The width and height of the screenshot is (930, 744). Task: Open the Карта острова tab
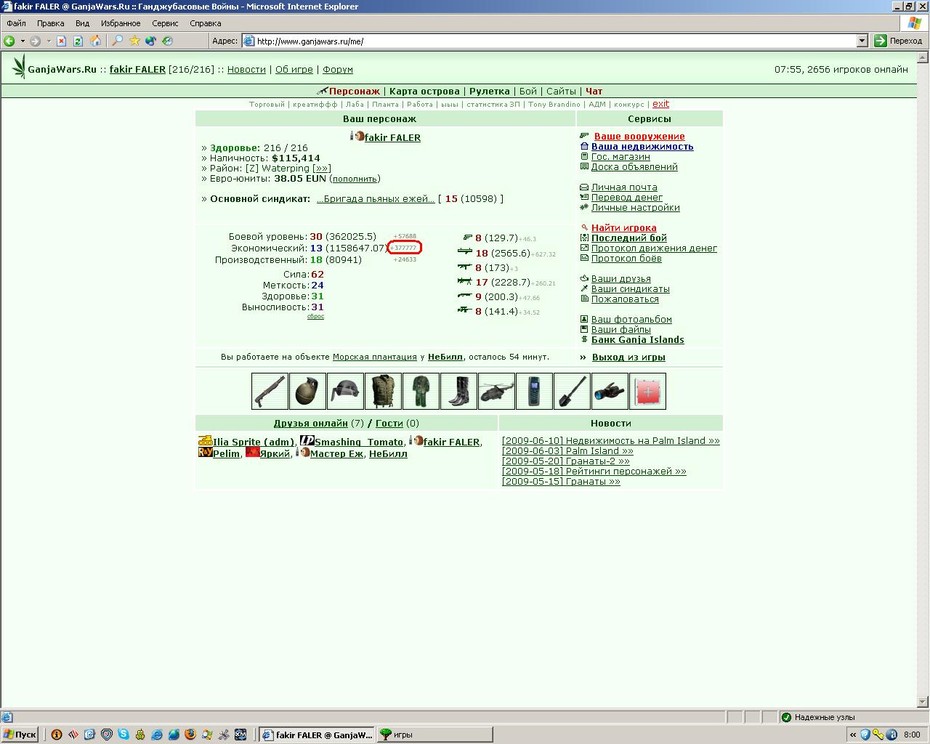click(424, 91)
